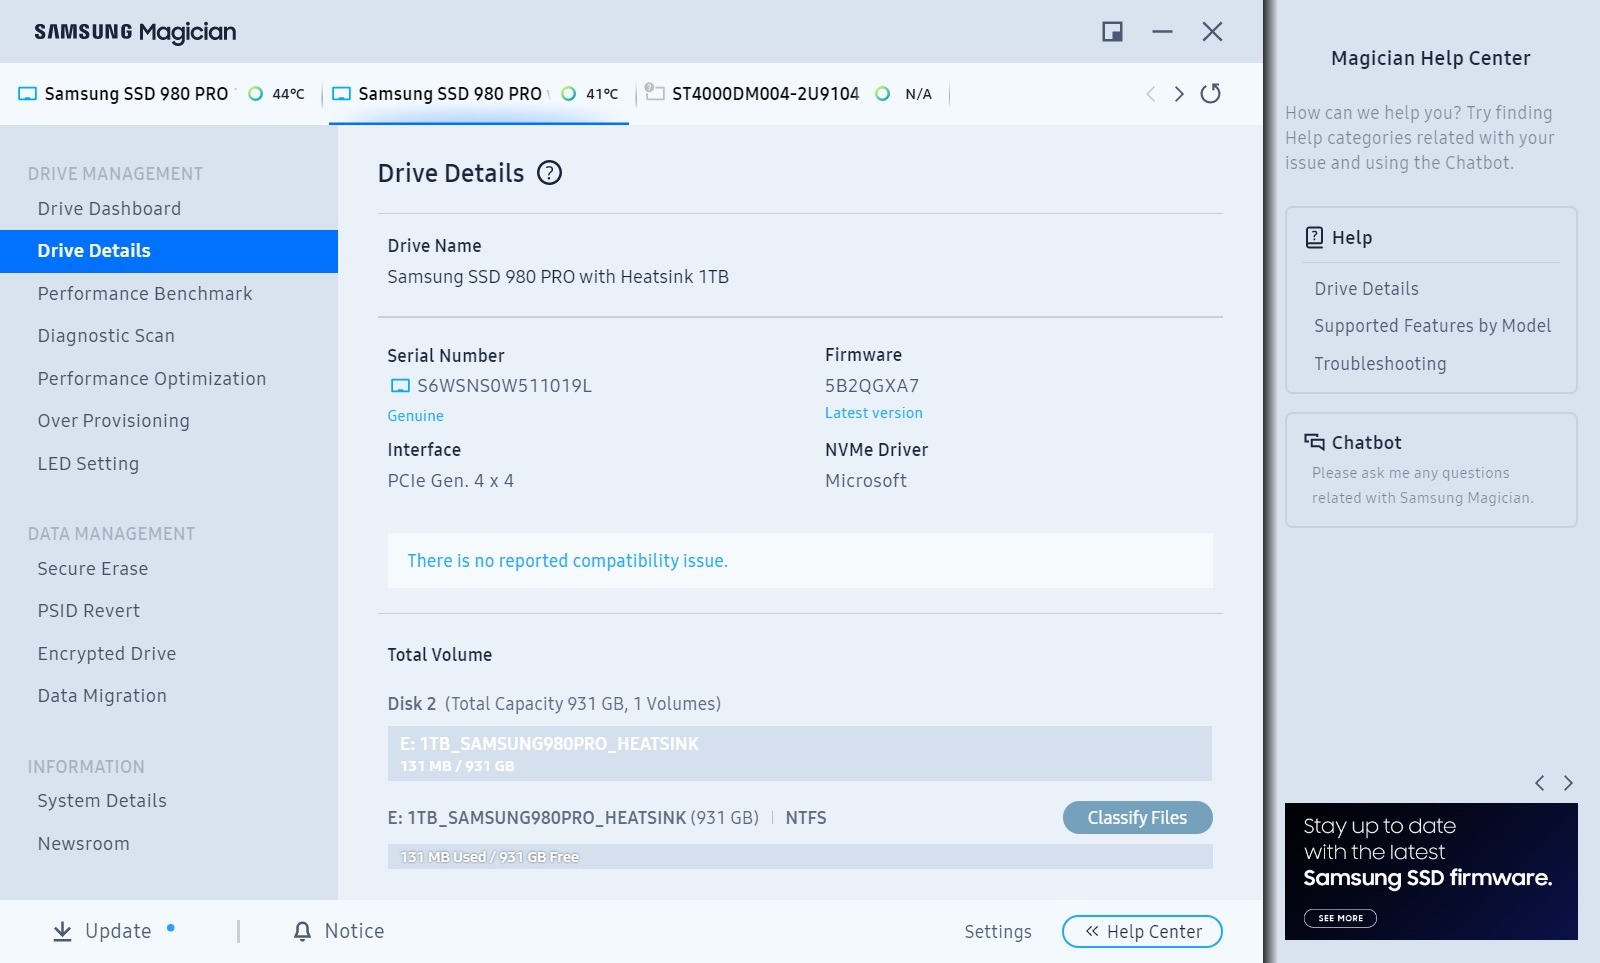
Task: Click the NTFS file system label
Action: [x=806, y=818]
